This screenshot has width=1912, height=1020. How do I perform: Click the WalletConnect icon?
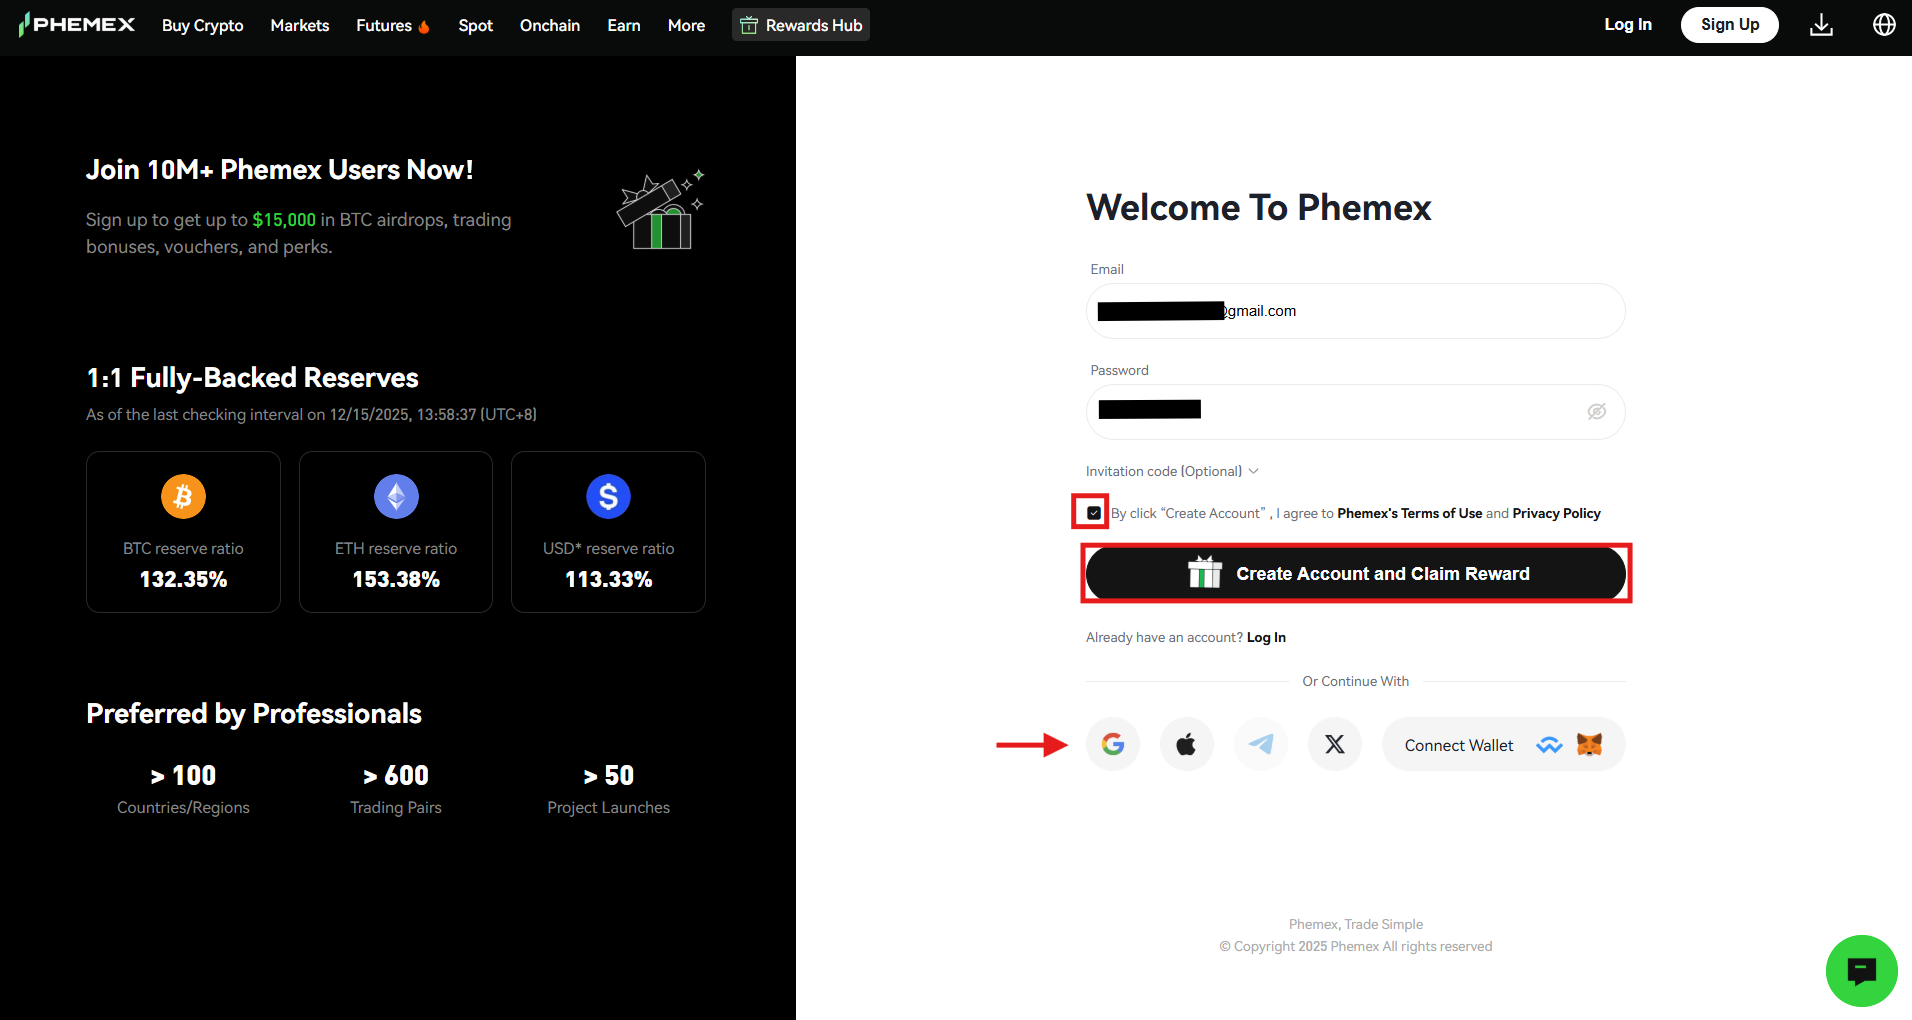[1549, 744]
